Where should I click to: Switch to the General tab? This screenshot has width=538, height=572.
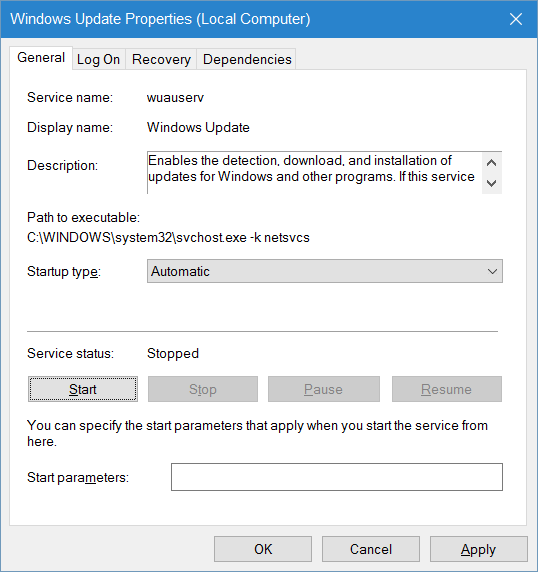pyautogui.click(x=41, y=58)
